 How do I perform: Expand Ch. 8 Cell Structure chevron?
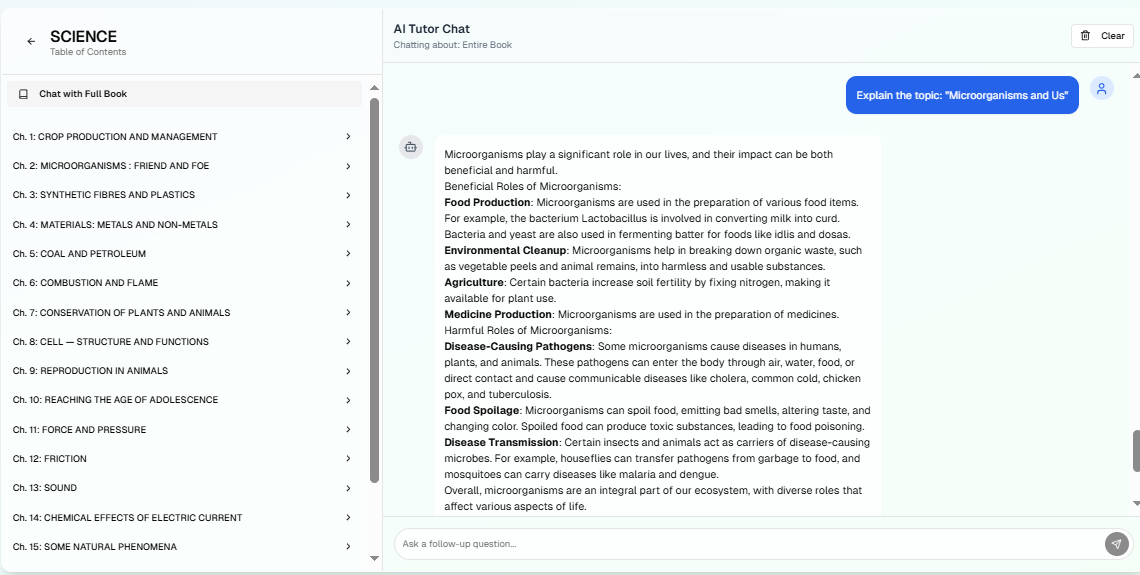[x=348, y=342]
